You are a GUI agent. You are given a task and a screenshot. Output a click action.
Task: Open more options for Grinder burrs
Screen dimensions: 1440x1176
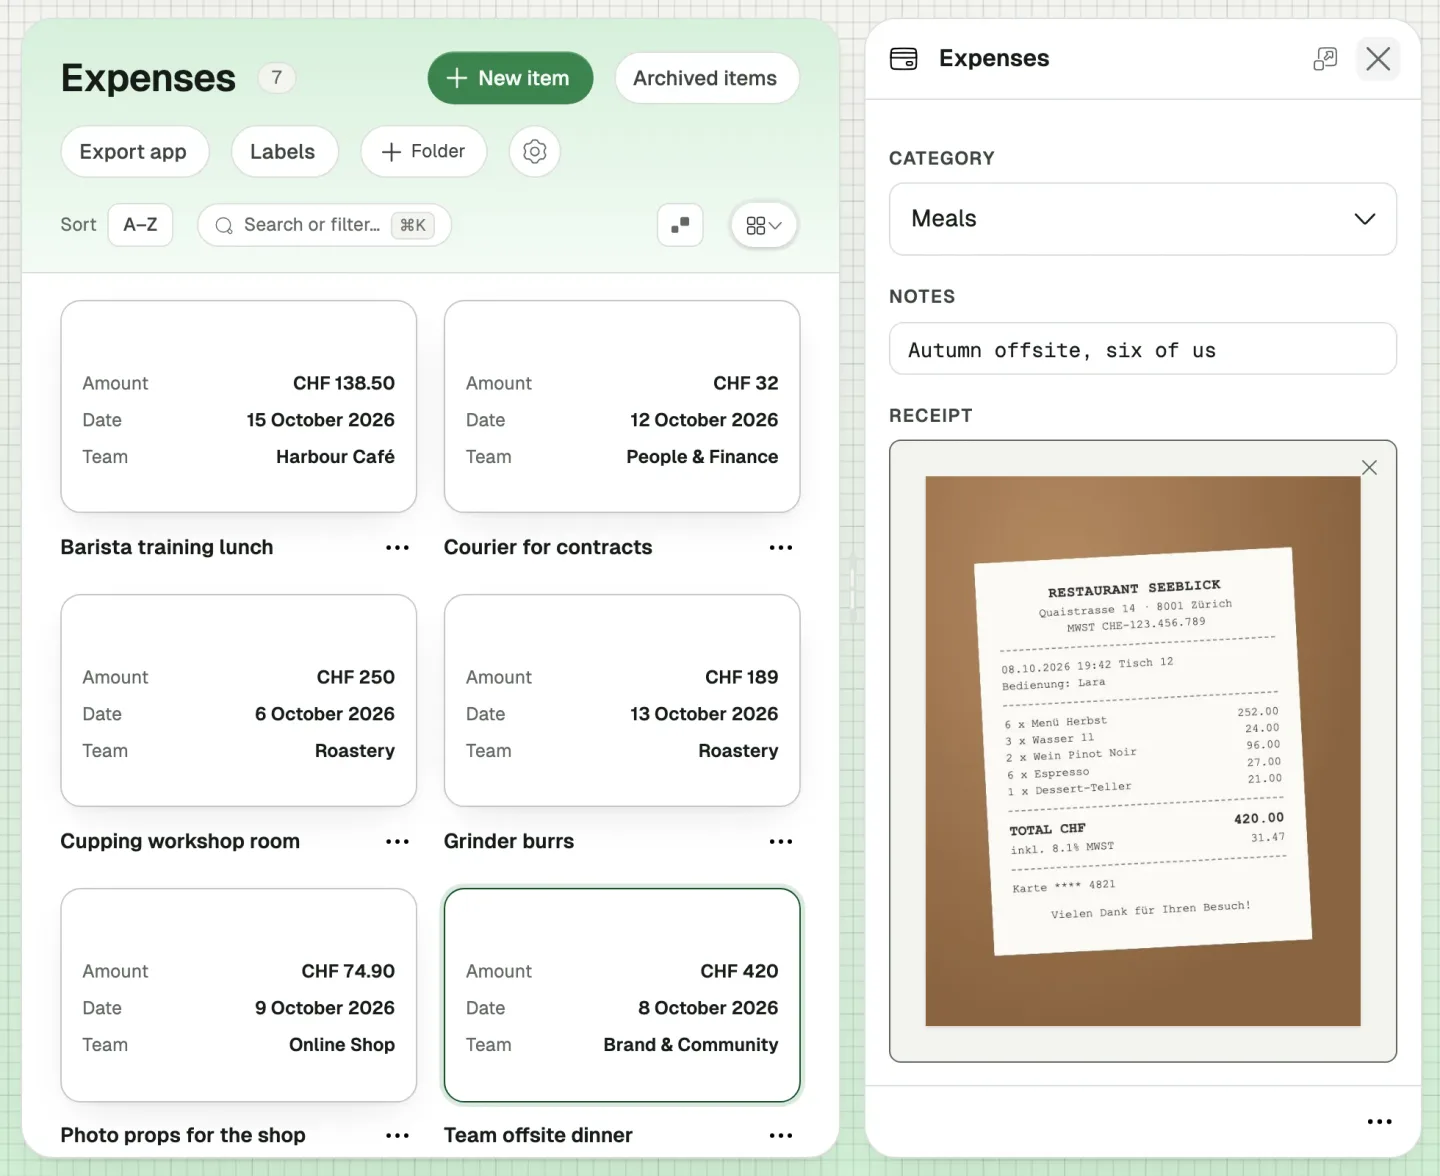point(781,842)
